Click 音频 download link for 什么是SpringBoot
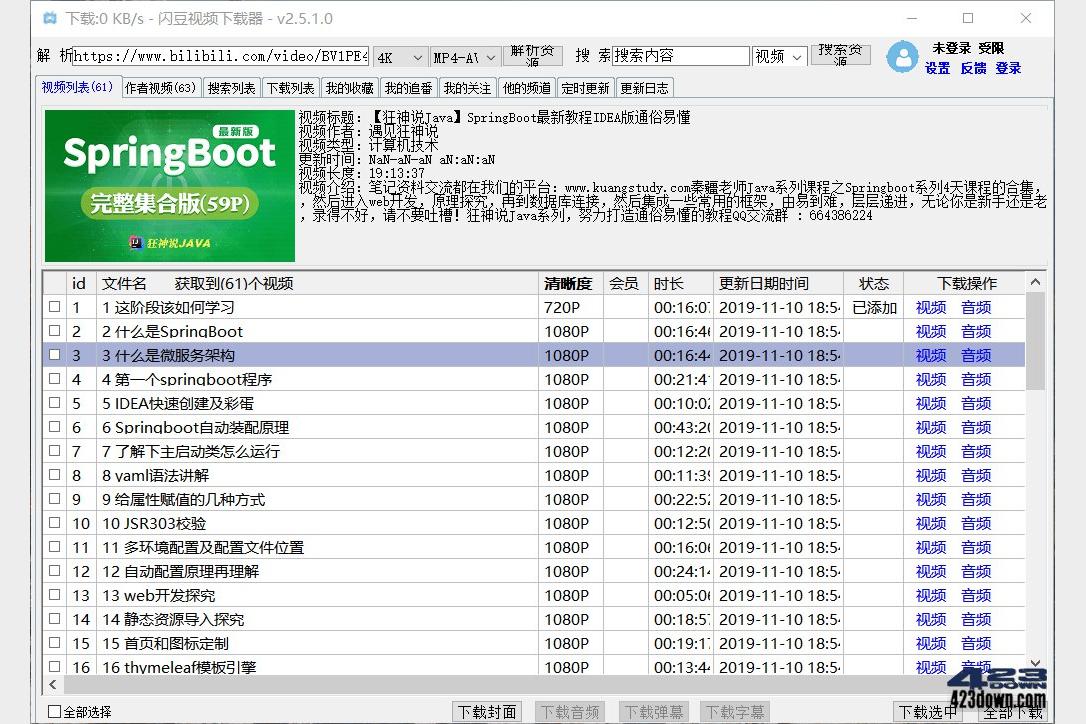 coord(976,331)
